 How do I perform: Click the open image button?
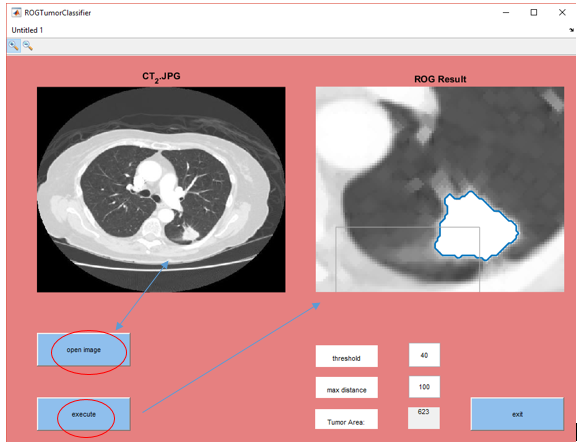[x=84, y=350]
